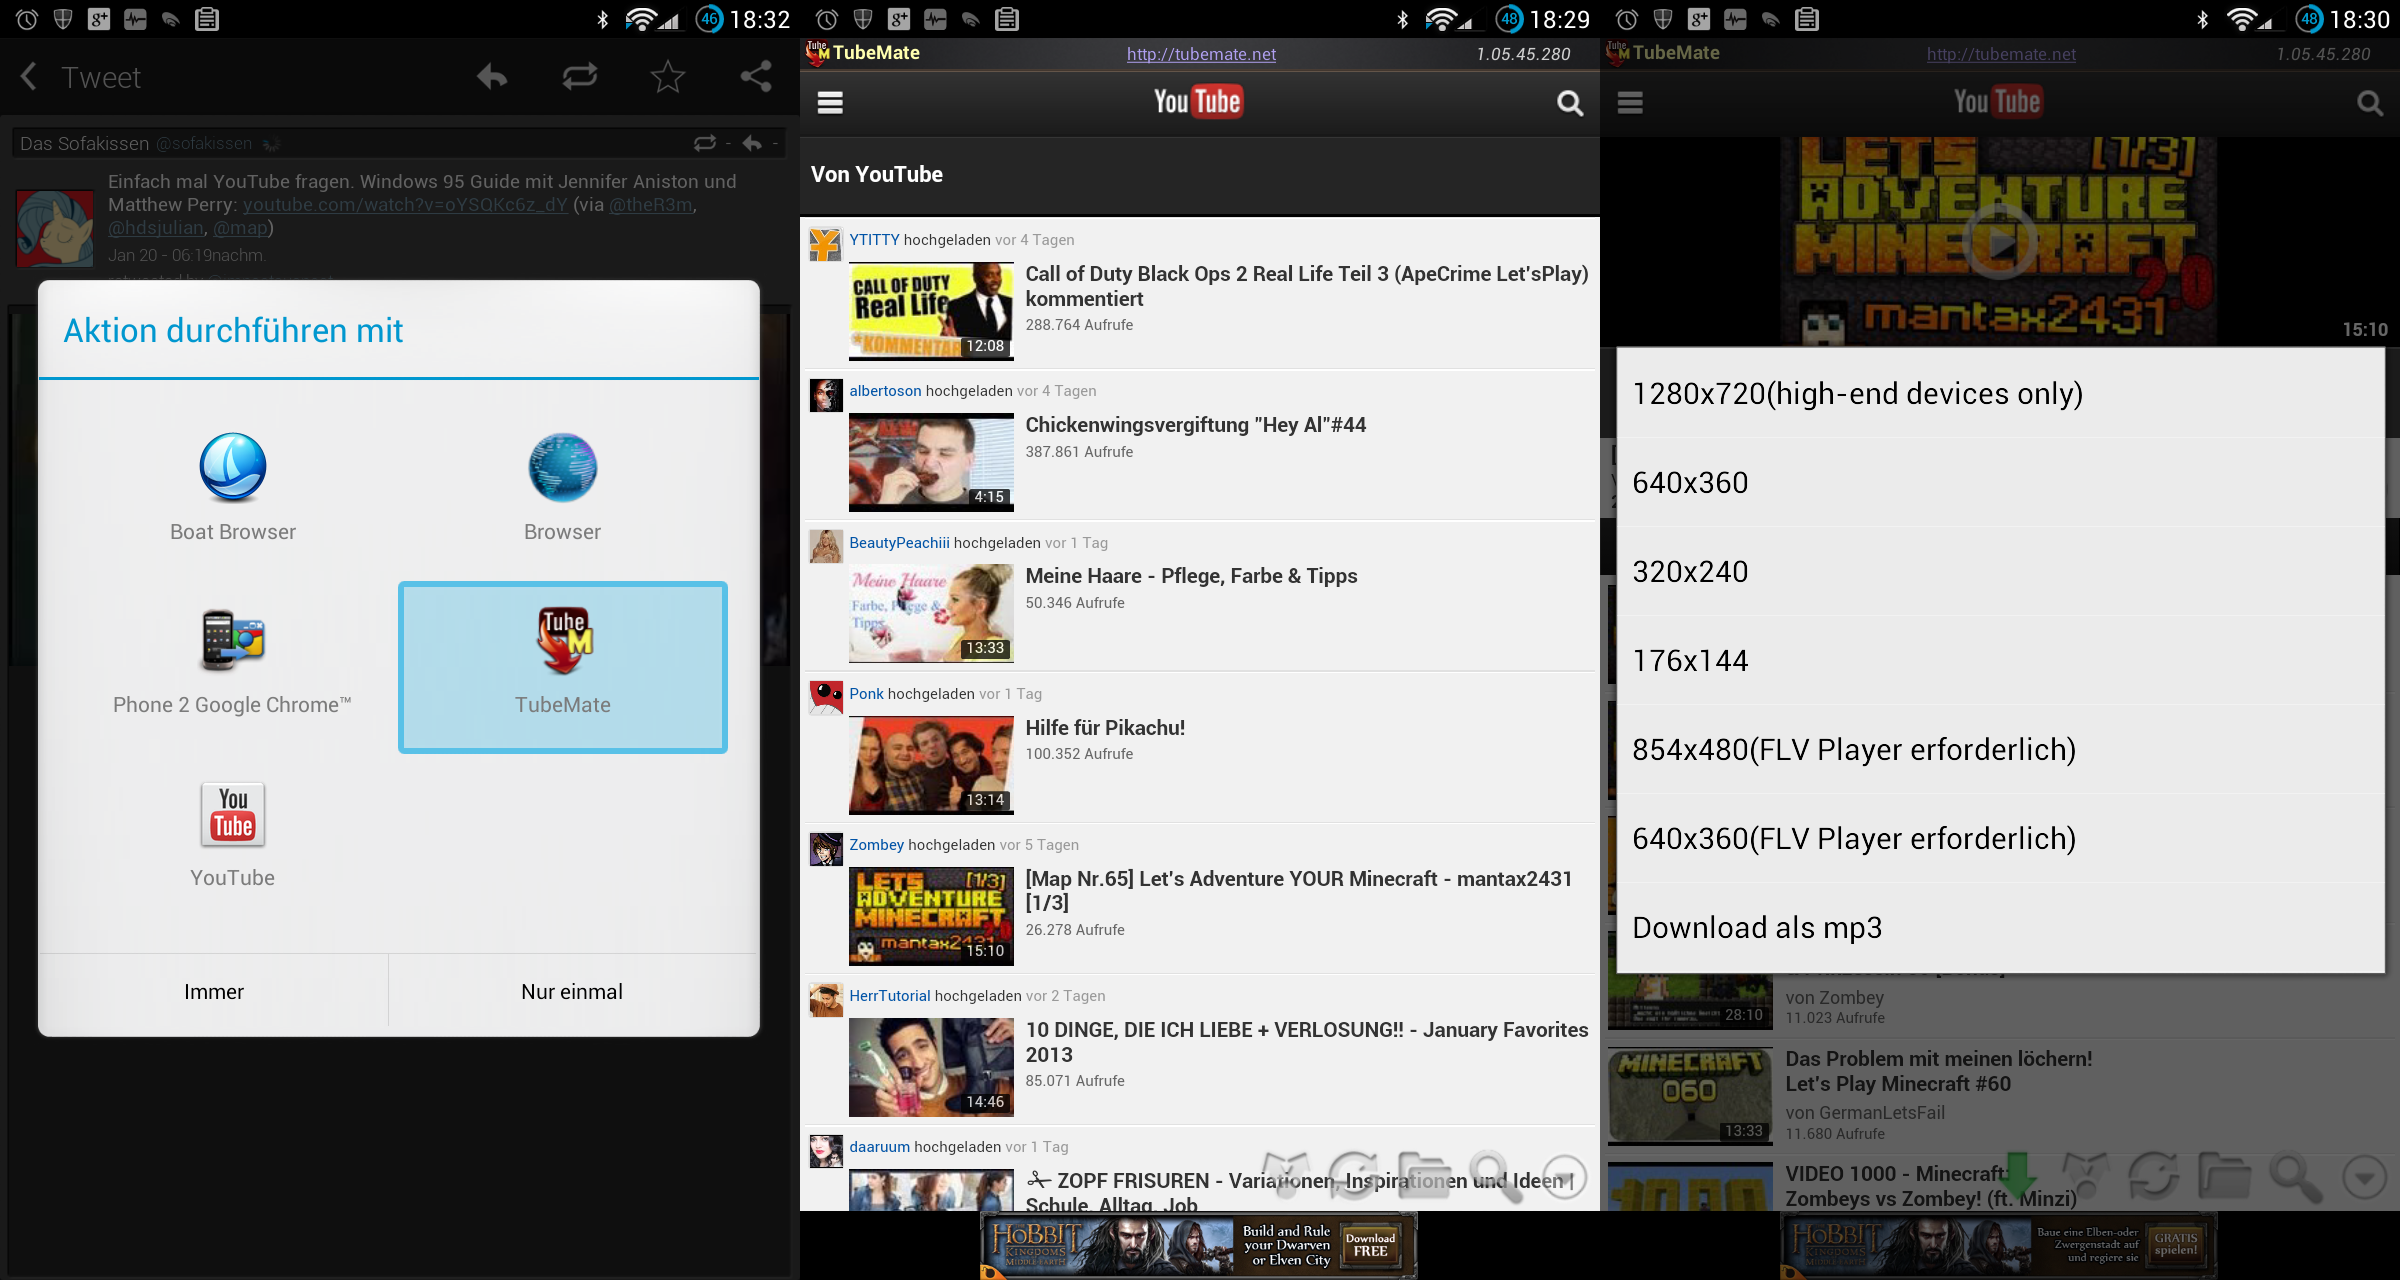
Task: Tap green download arrow in right screen
Action: 2018,1175
